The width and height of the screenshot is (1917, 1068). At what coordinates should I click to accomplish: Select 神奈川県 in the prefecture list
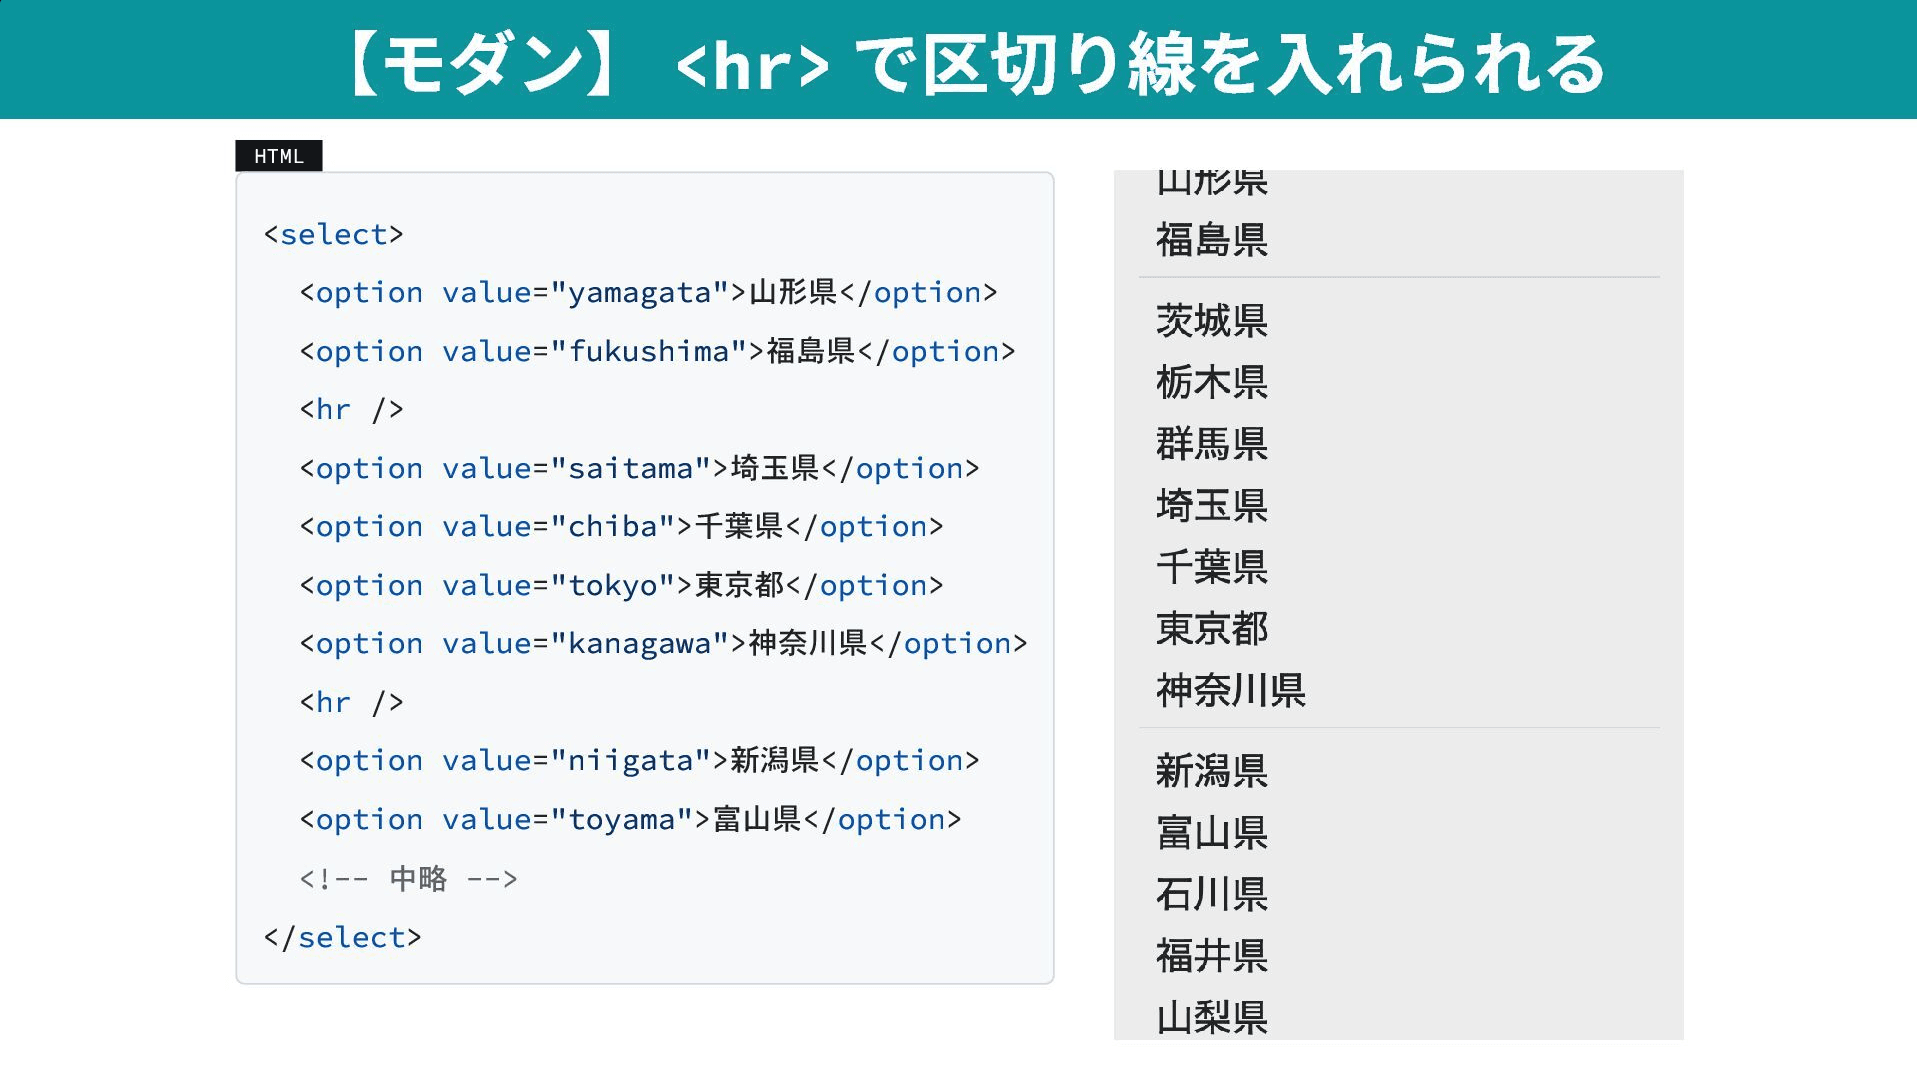(1230, 691)
